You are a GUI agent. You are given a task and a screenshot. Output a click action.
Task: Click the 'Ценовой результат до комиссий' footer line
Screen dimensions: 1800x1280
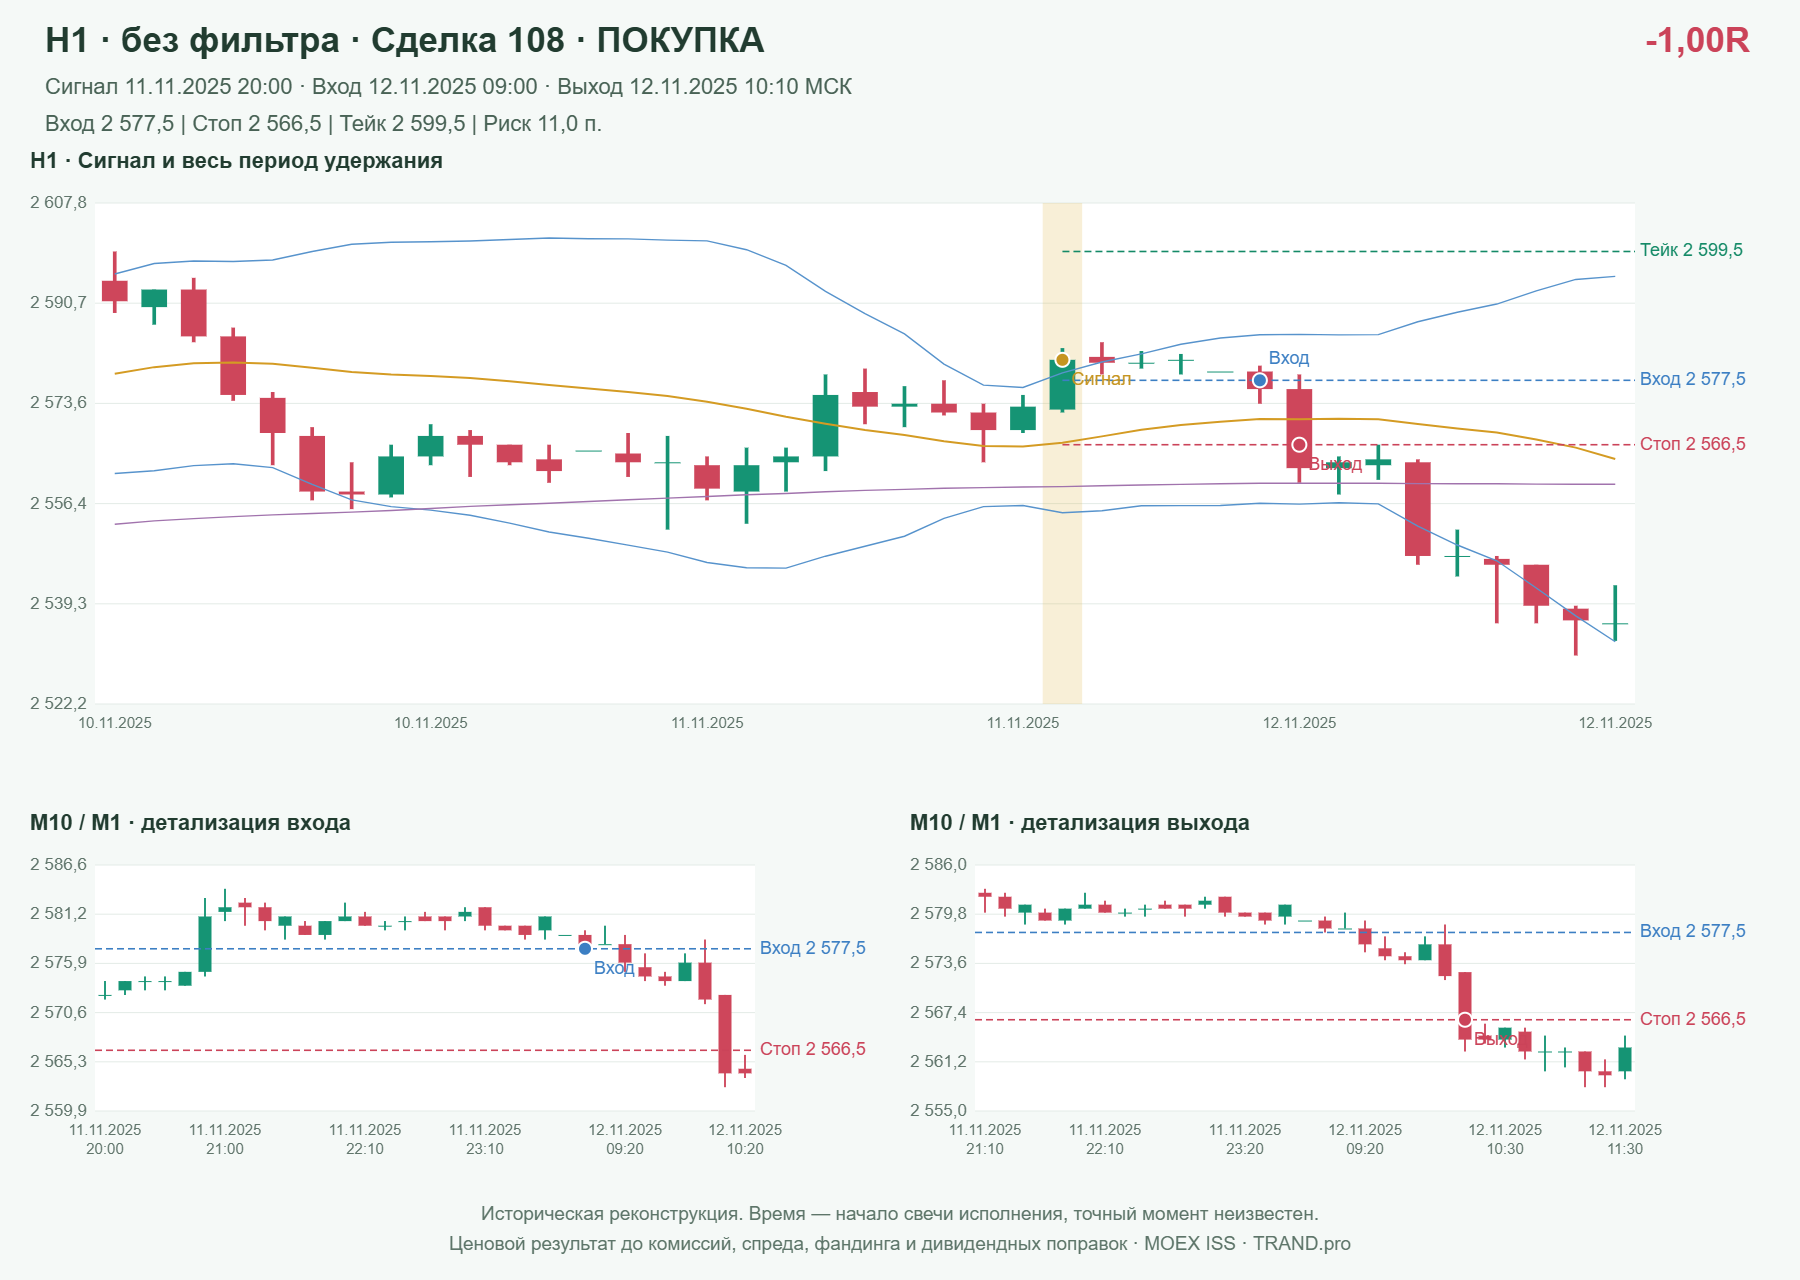[x=900, y=1244]
